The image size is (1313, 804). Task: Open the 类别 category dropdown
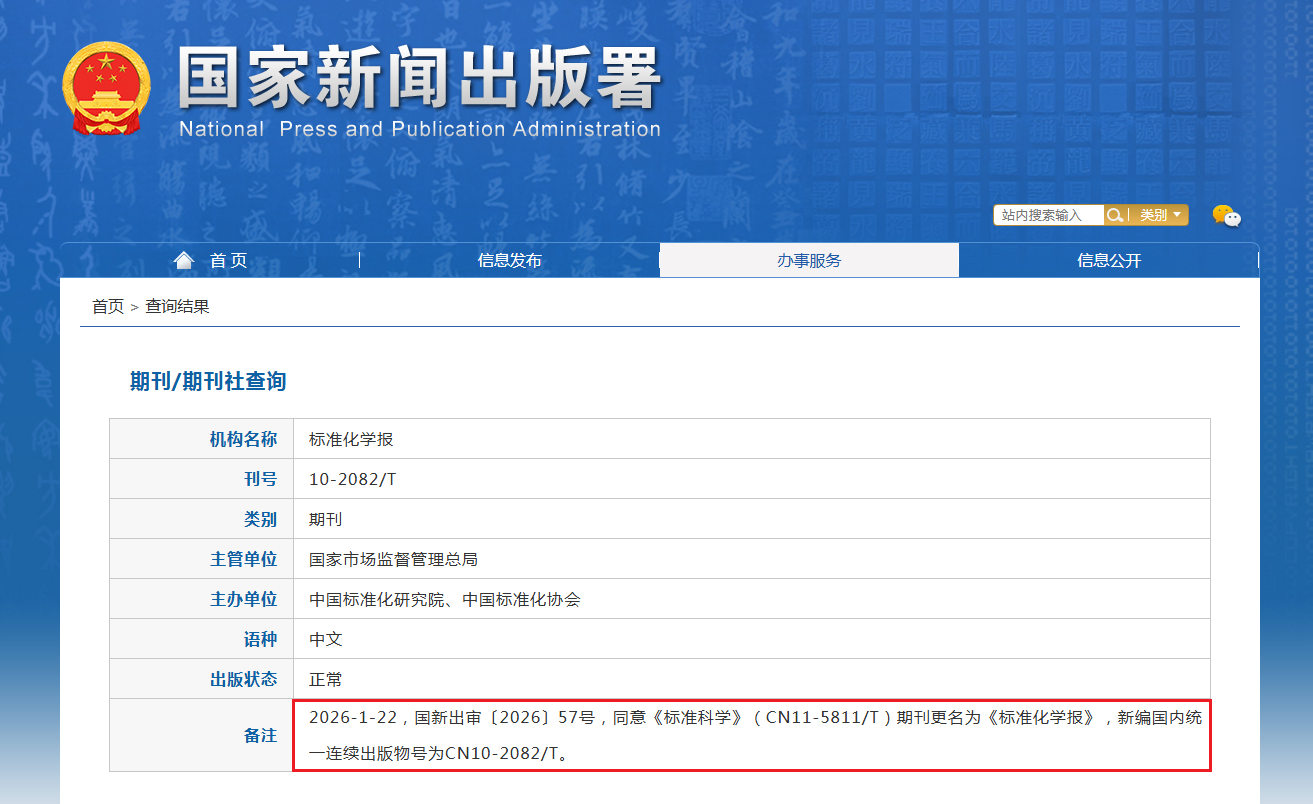click(1160, 215)
